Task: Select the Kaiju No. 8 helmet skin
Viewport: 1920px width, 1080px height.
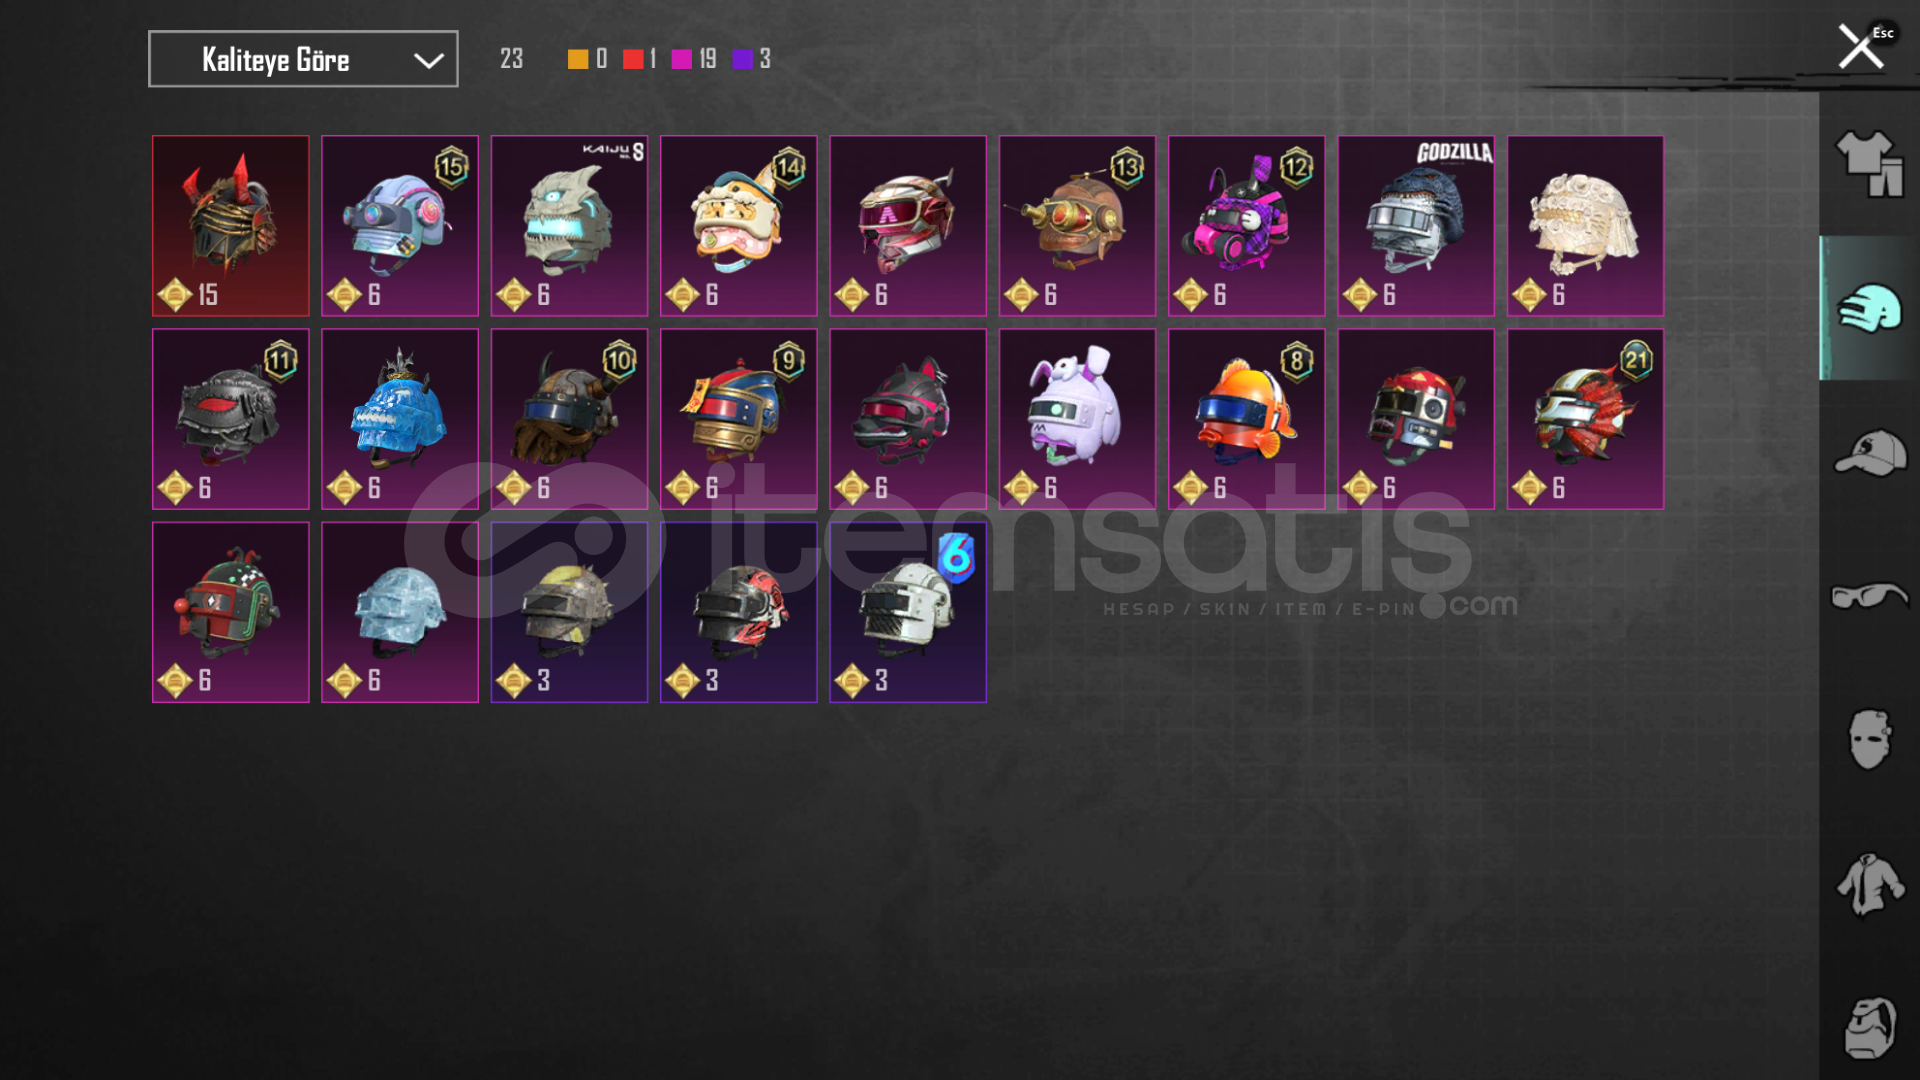Action: (x=569, y=226)
